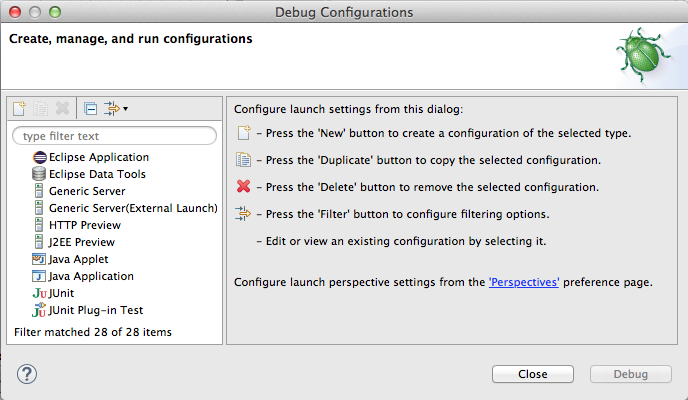Select HTTP Preview configuration type

(82, 225)
